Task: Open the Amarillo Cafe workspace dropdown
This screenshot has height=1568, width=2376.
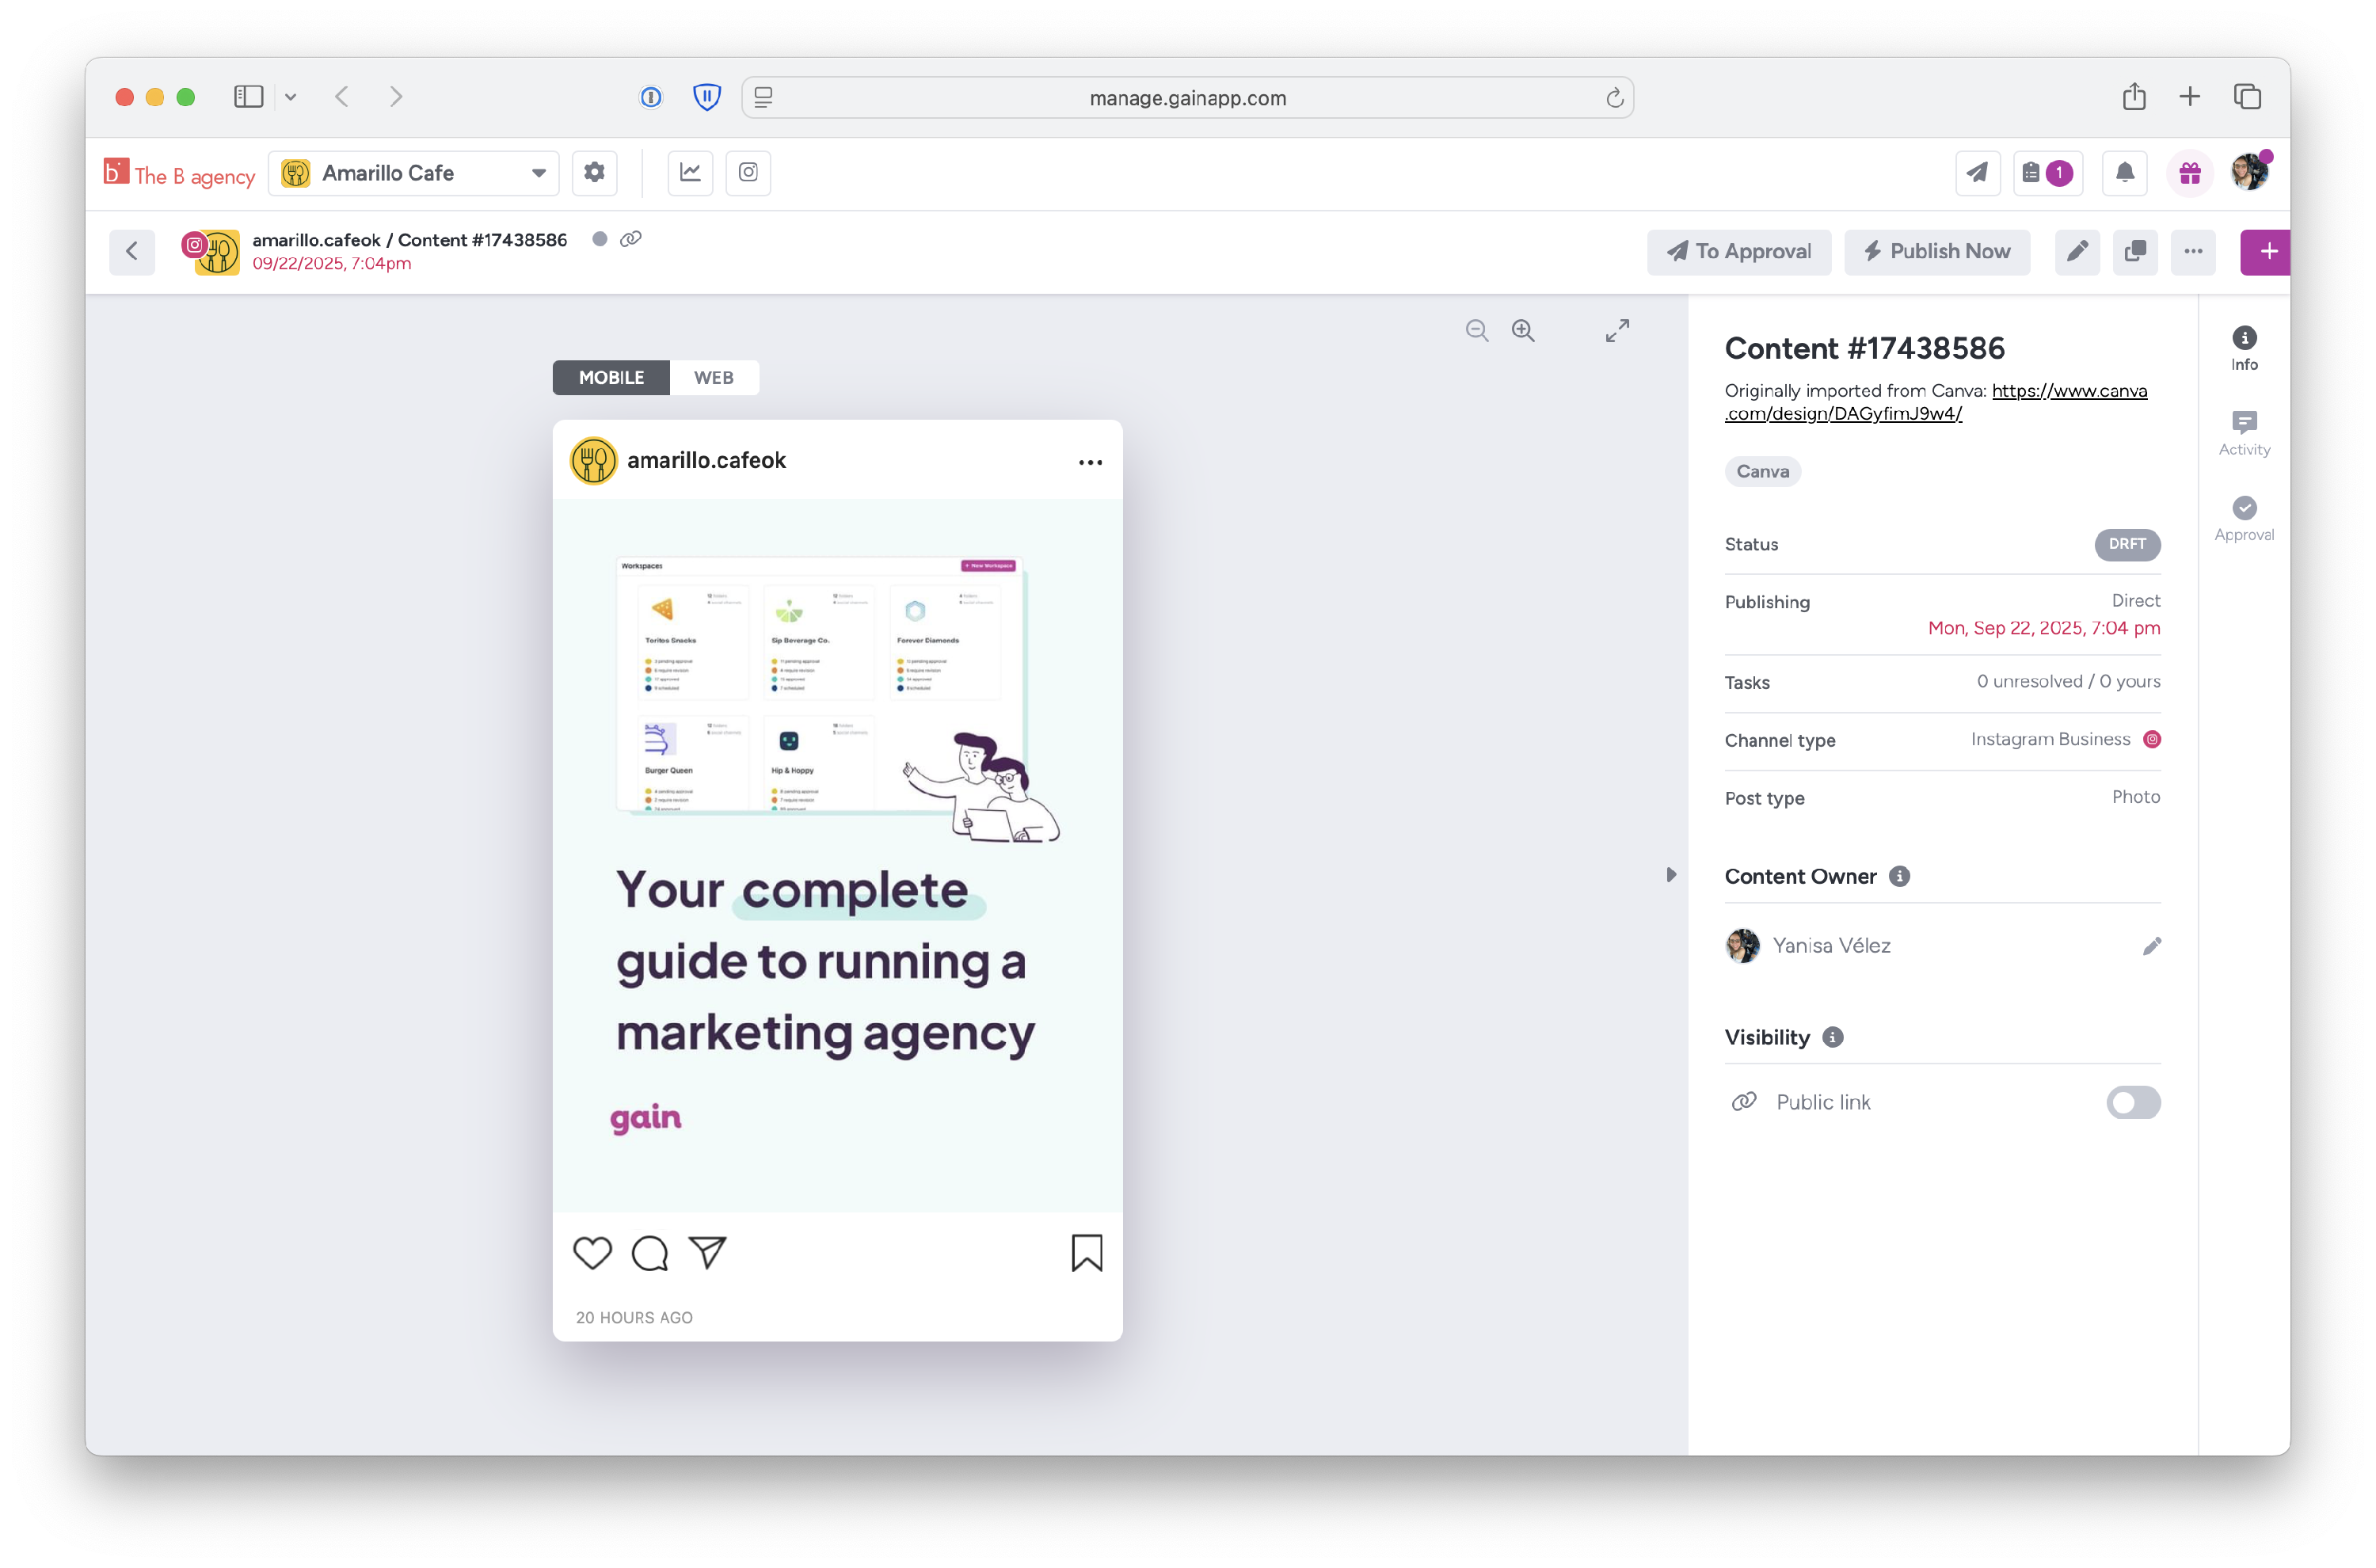Action: click(x=414, y=173)
